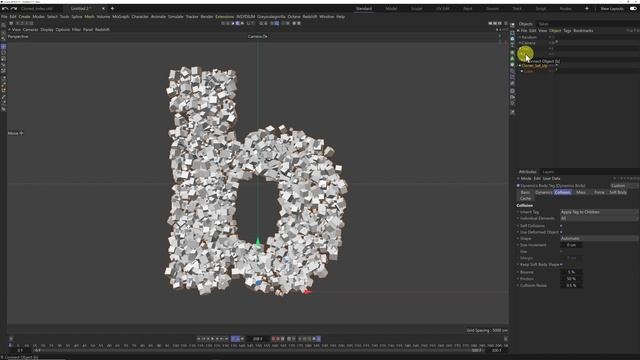Open the Mass tab of the tag
640x360 pixels.
(580, 192)
